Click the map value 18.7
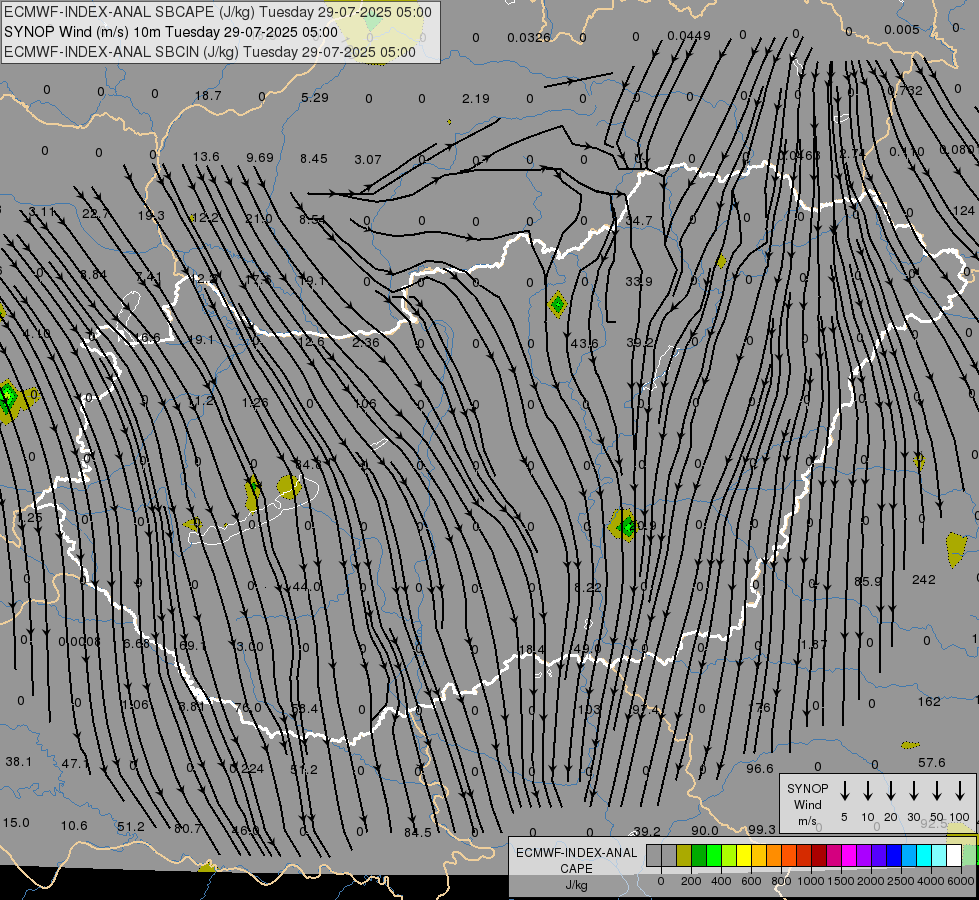979x900 pixels. click(208, 96)
